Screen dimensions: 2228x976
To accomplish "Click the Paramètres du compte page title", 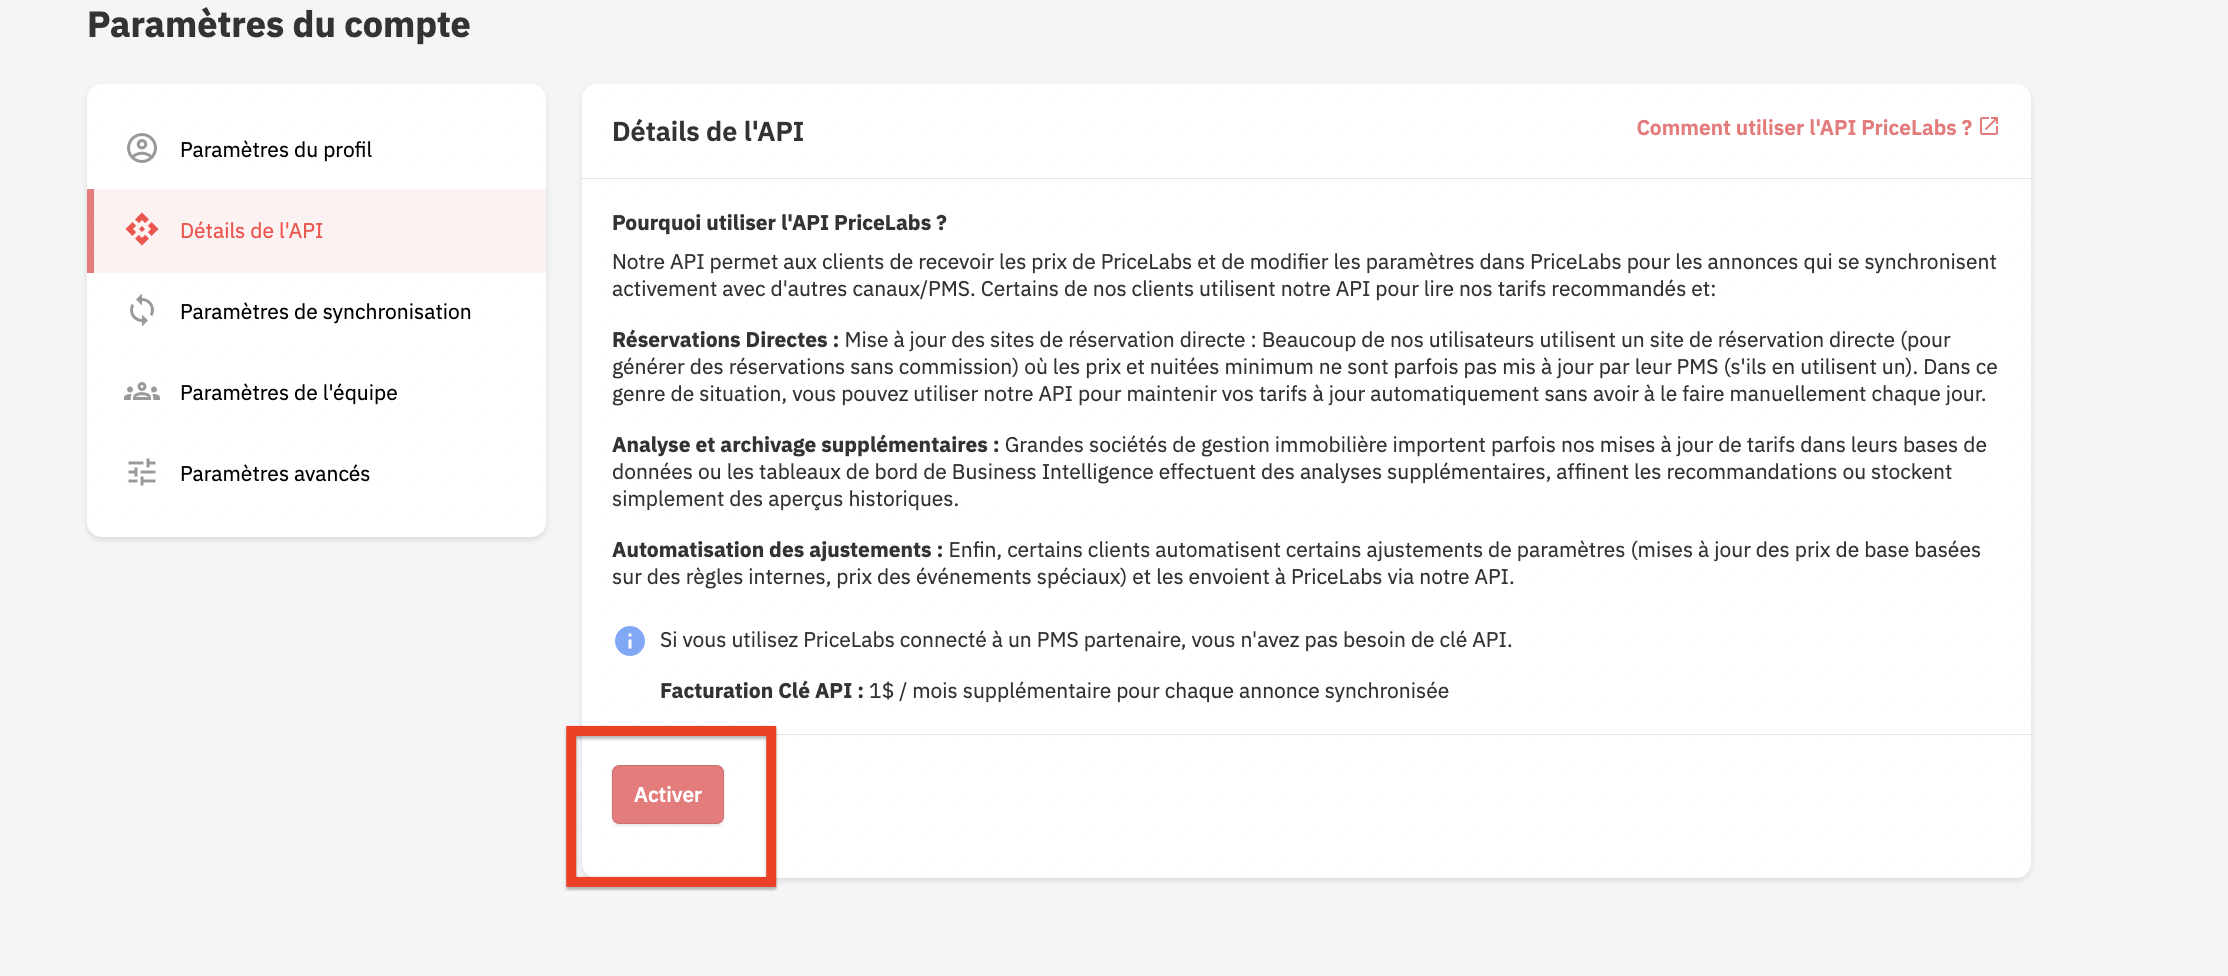I will [279, 24].
